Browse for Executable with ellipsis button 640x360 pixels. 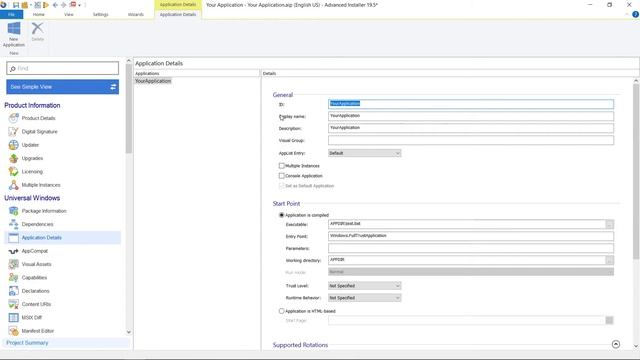609,224
